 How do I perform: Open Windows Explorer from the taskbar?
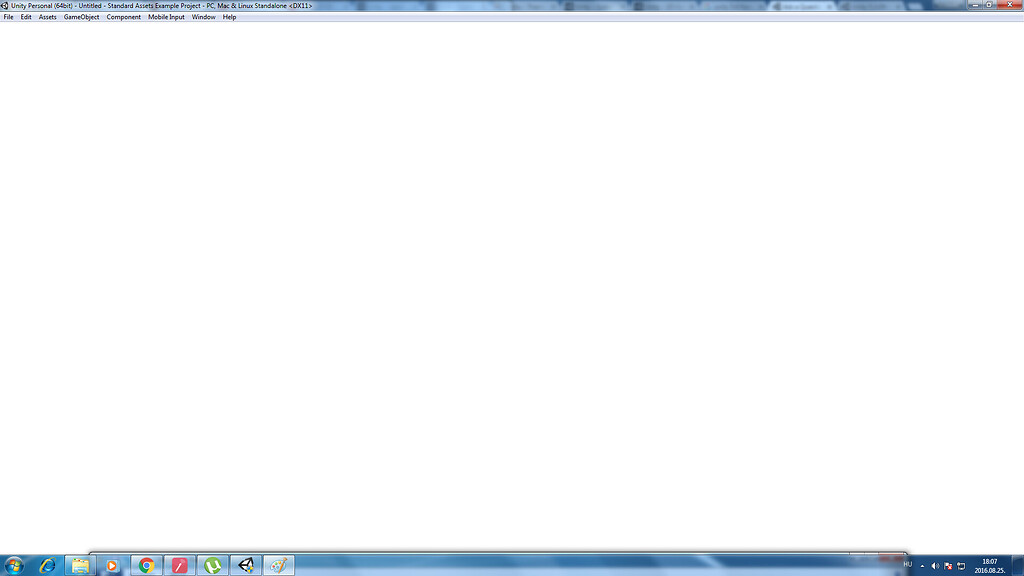[80, 566]
